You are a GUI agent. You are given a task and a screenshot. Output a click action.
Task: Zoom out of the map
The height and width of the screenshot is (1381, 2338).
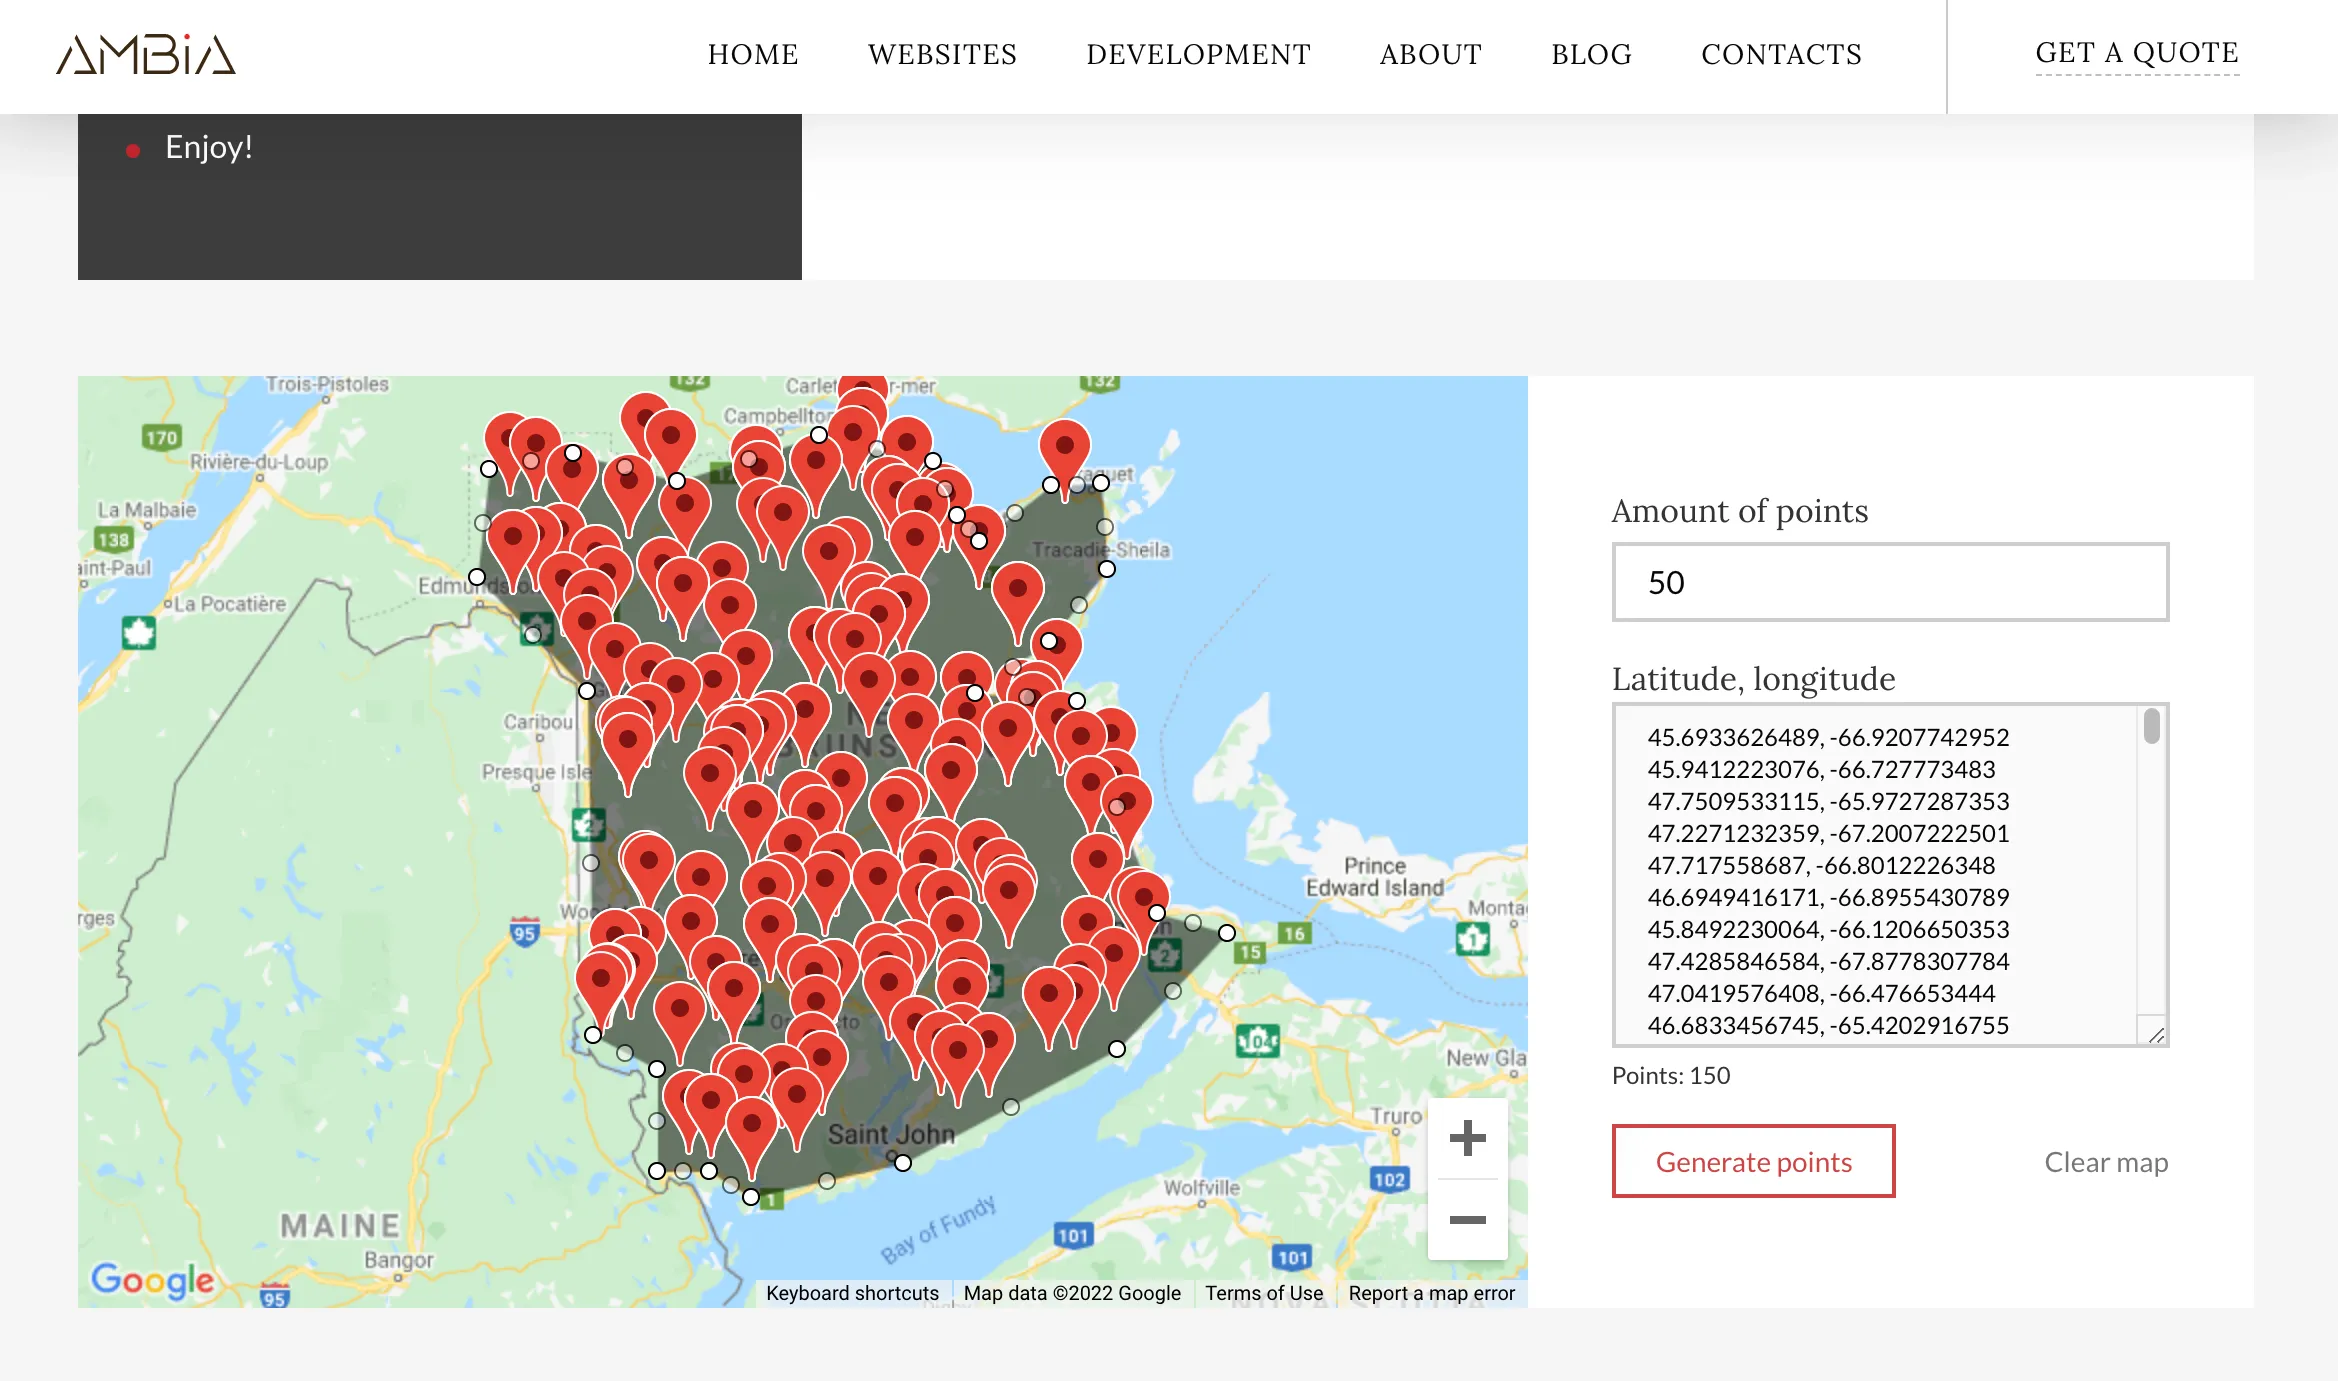pyautogui.click(x=1467, y=1219)
